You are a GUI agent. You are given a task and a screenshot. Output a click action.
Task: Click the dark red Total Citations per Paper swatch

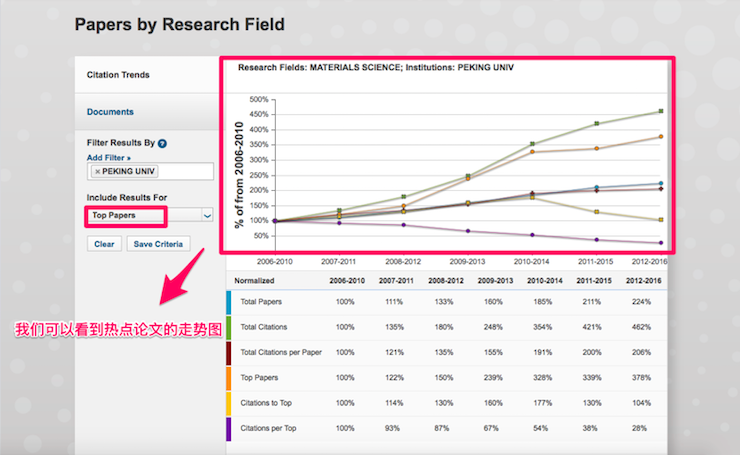point(229,354)
